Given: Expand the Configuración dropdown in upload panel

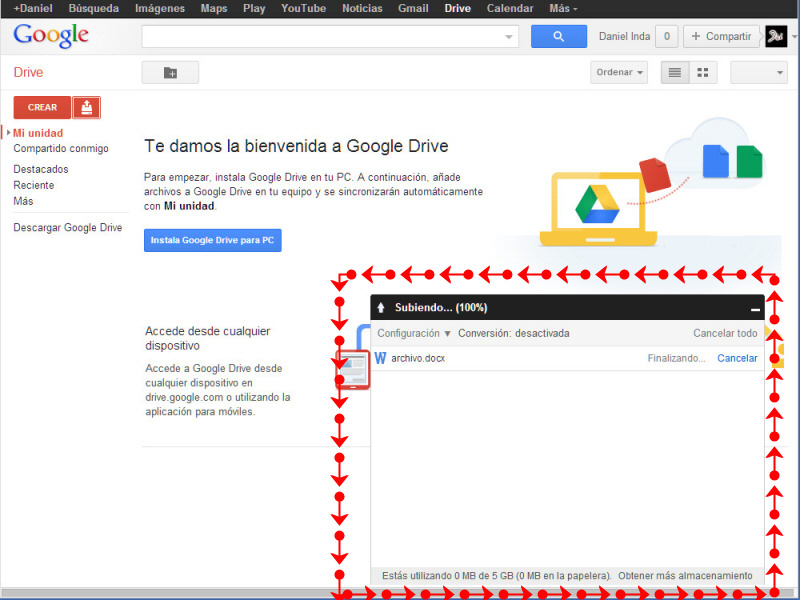Looking at the screenshot, I should pyautogui.click(x=414, y=333).
